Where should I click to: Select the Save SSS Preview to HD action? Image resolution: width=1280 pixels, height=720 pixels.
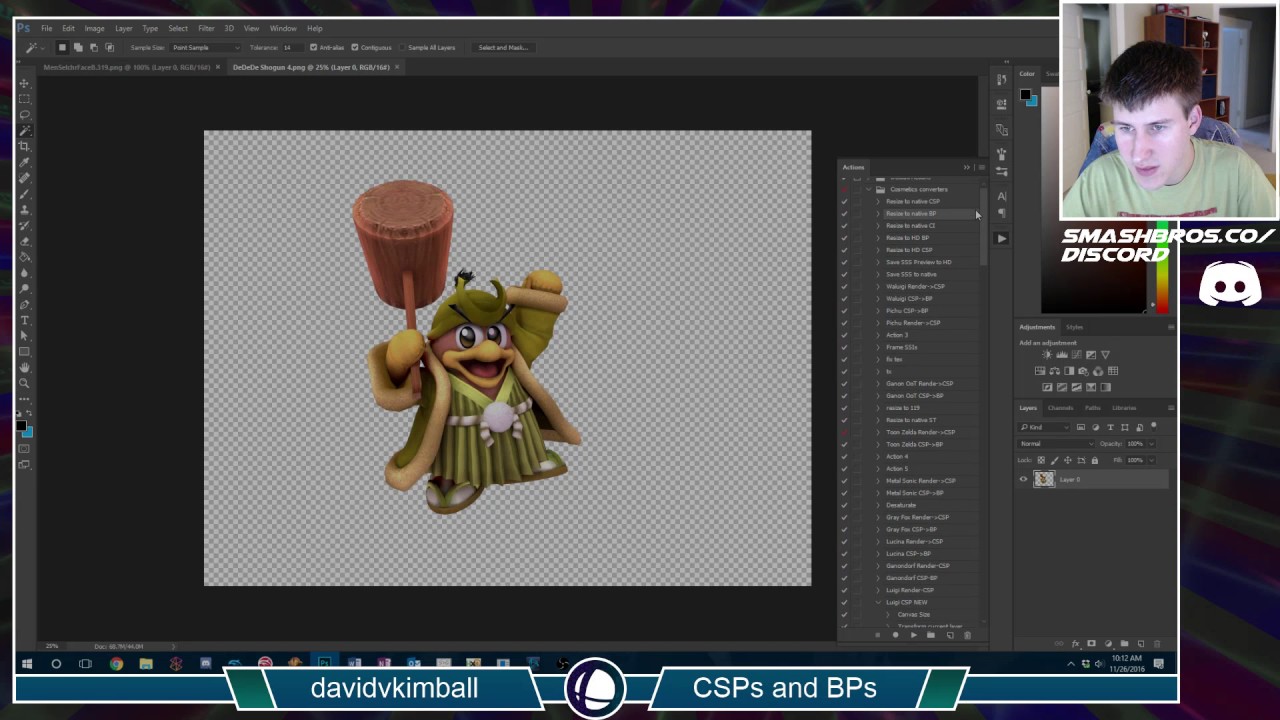click(x=918, y=262)
